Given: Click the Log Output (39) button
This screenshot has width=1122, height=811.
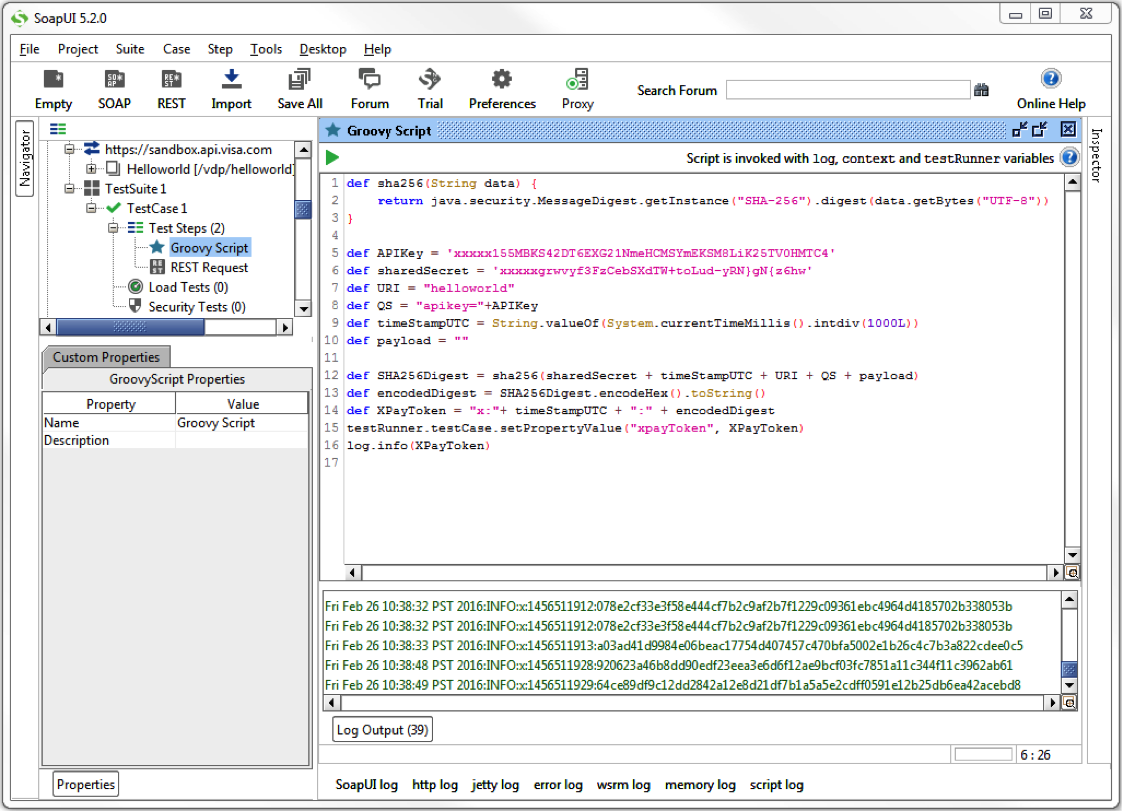Looking at the screenshot, I should click(x=382, y=730).
